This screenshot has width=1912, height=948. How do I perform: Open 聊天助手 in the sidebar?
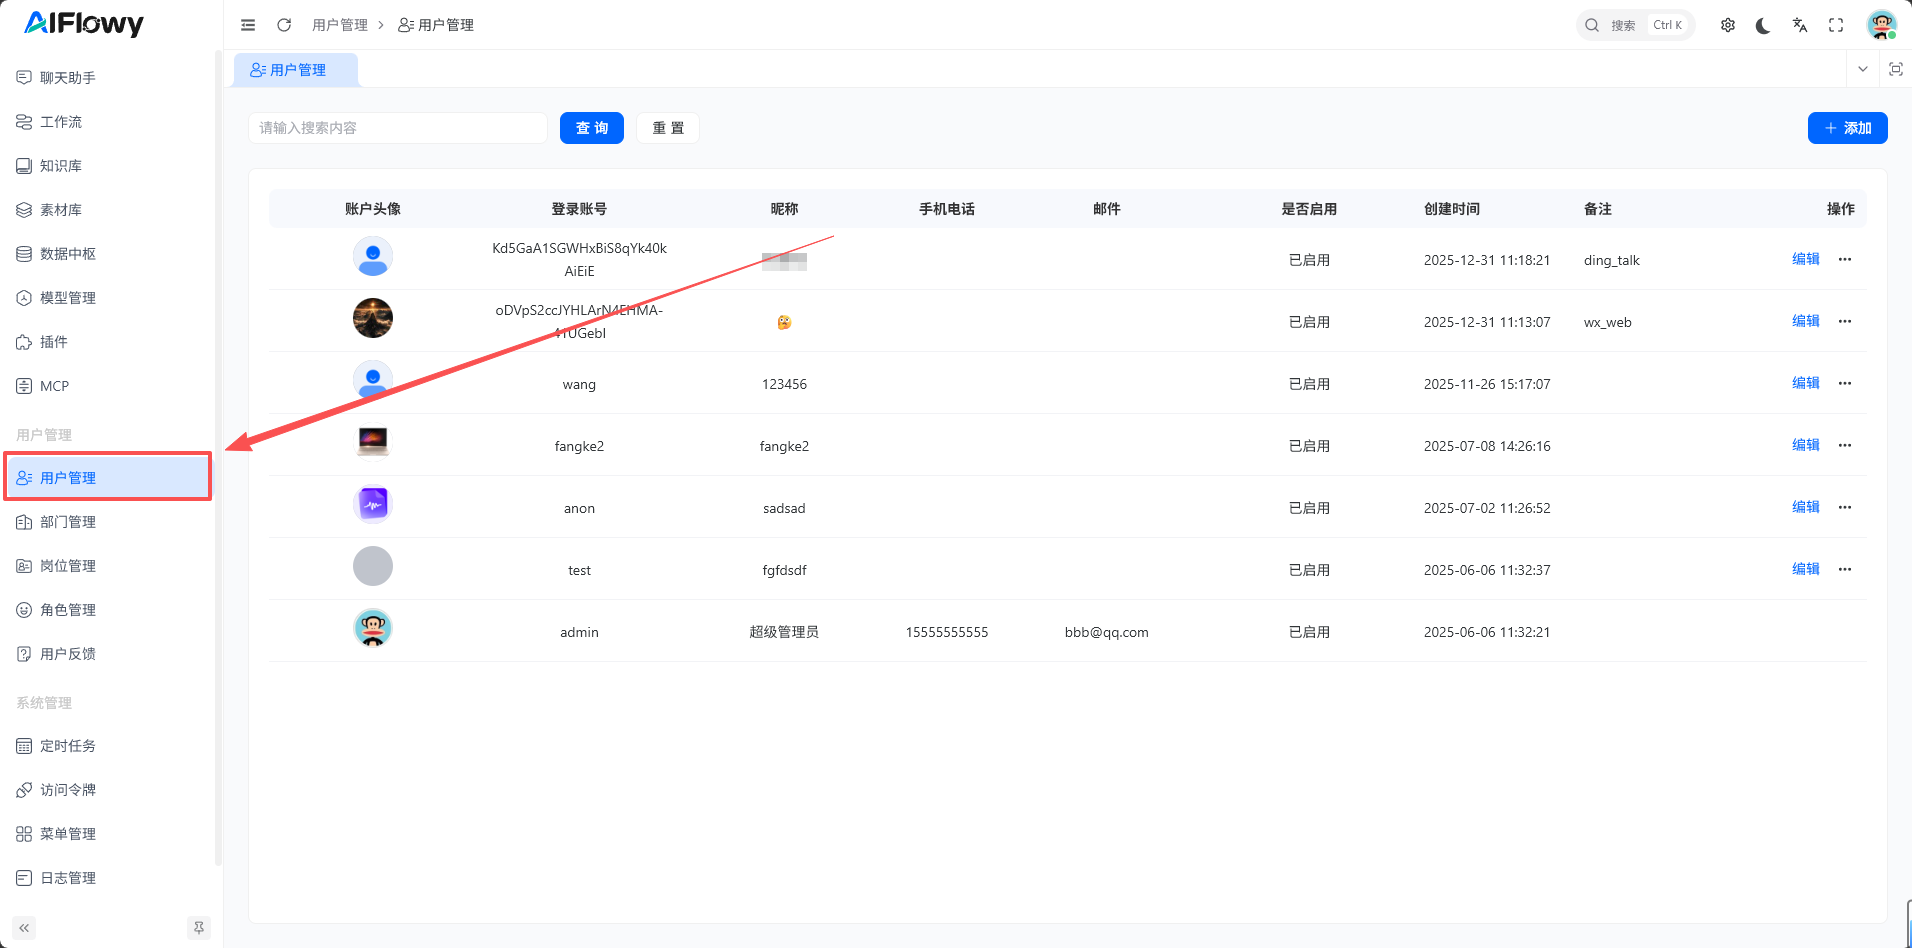[x=68, y=78]
